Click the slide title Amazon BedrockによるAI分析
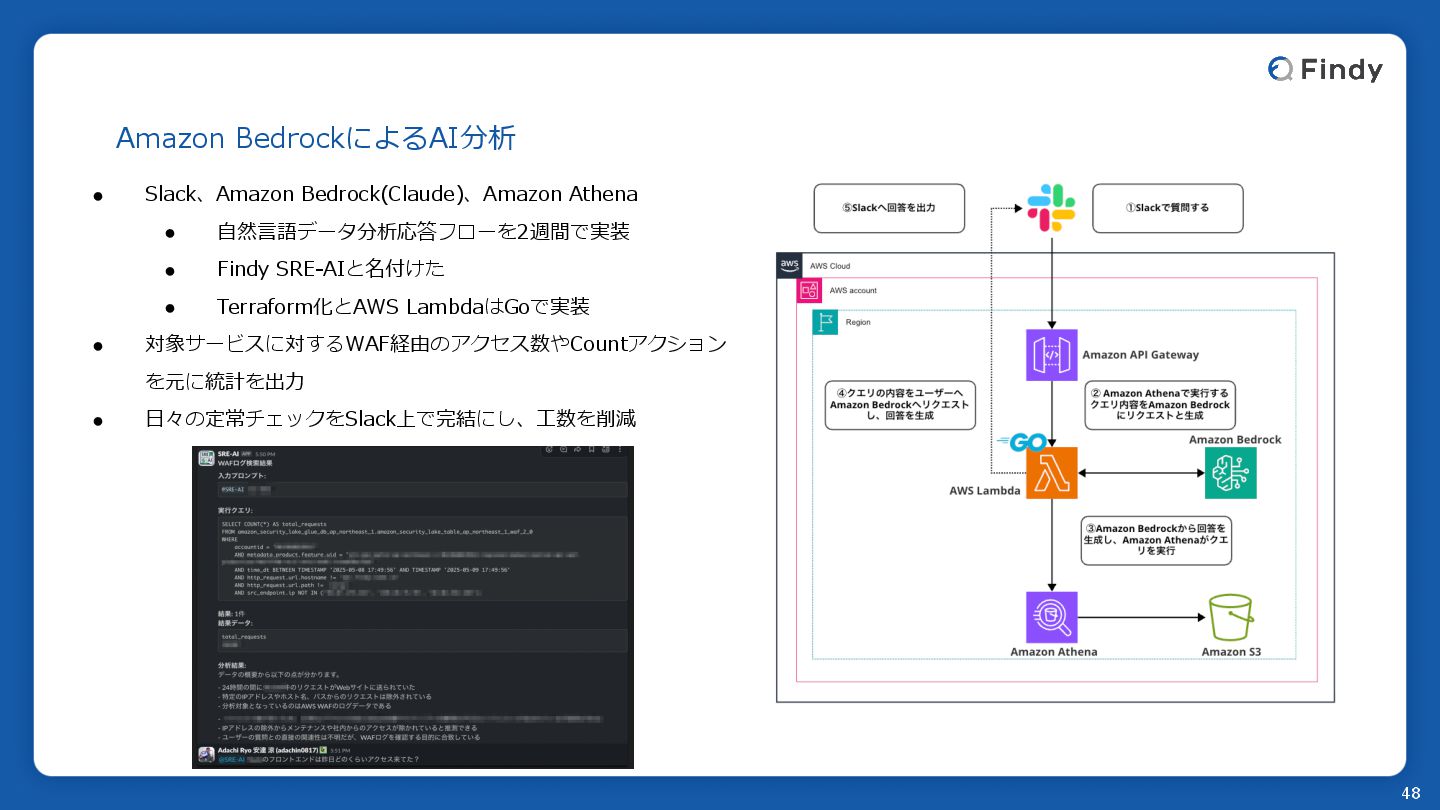Screen dimensions: 1440x810 [x=316, y=138]
